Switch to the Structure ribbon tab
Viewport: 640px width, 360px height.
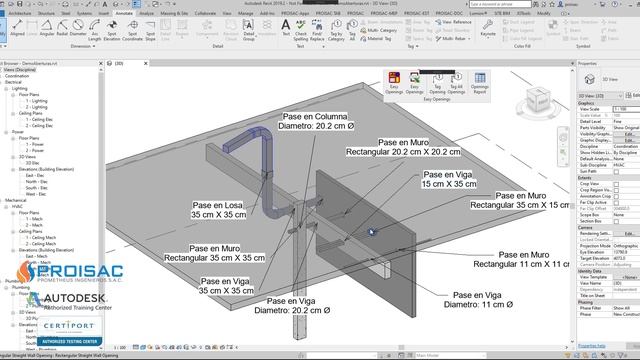pos(46,13)
